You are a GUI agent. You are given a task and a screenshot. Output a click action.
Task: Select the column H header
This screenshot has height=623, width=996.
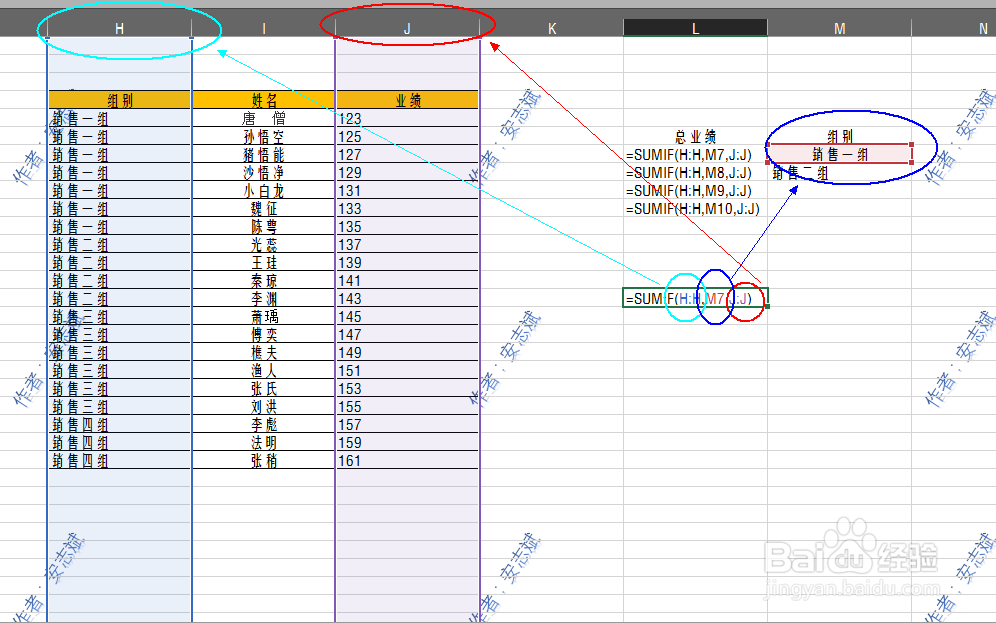(119, 28)
